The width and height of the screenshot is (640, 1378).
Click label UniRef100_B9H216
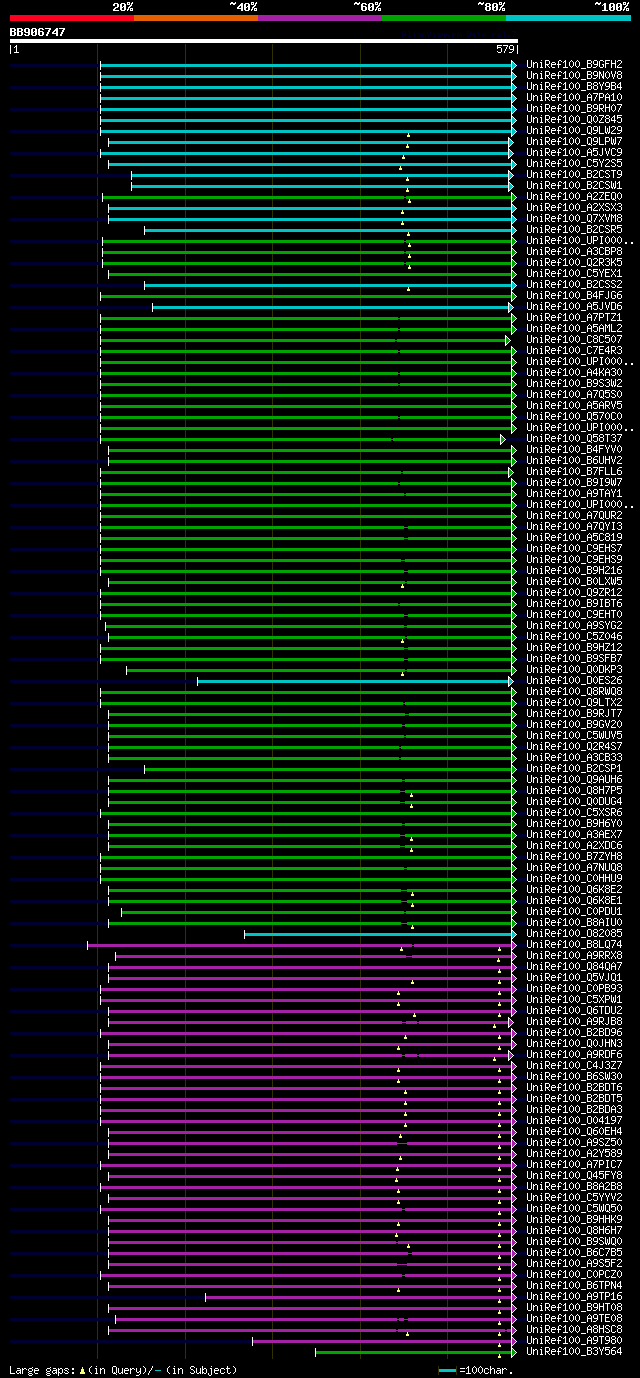pyautogui.click(x=574, y=570)
